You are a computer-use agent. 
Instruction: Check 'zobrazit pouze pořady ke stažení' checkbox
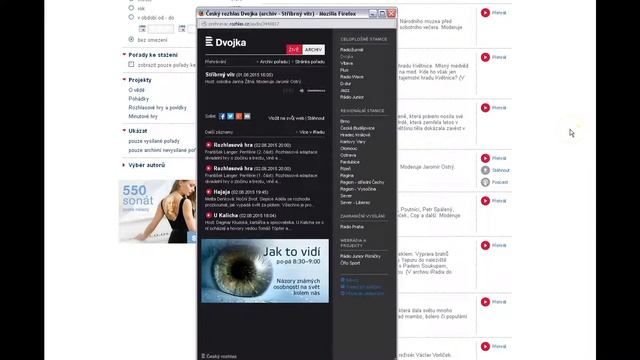(x=131, y=64)
